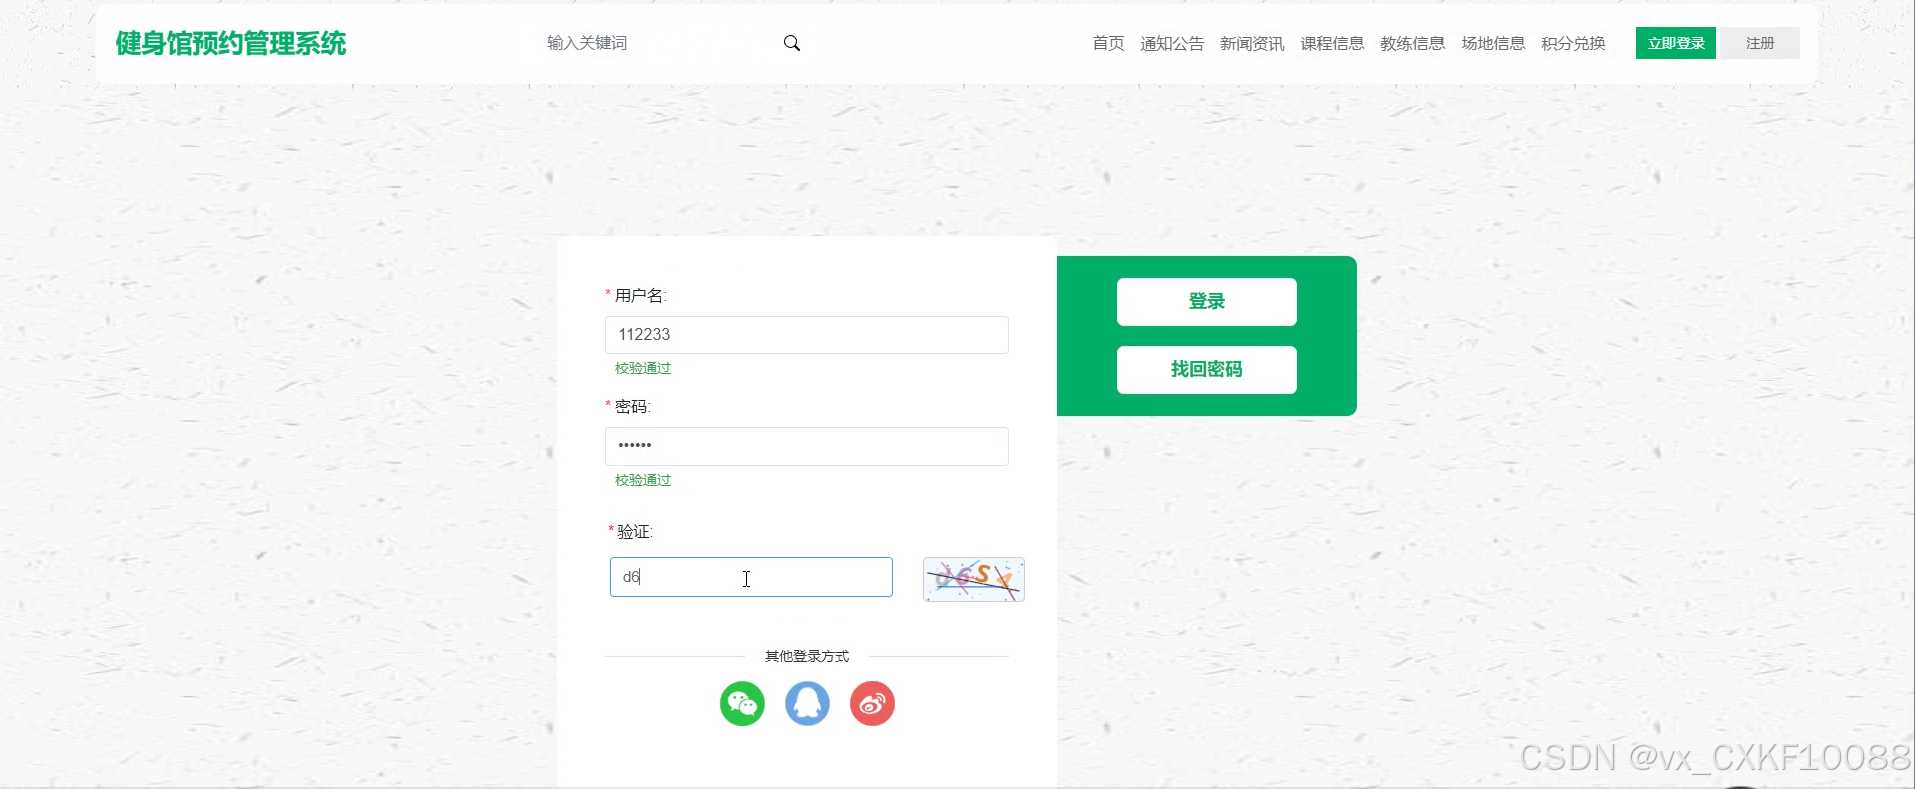Refresh the captcha verification image
This screenshot has height=789, width=1915.
pos(973,579)
